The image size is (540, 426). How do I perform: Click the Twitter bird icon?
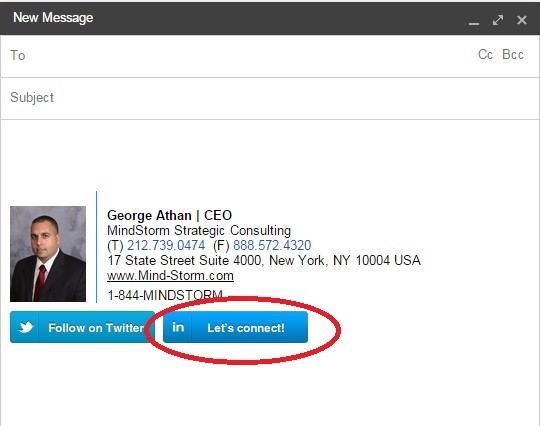pyautogui.click(x=25, y=327)
